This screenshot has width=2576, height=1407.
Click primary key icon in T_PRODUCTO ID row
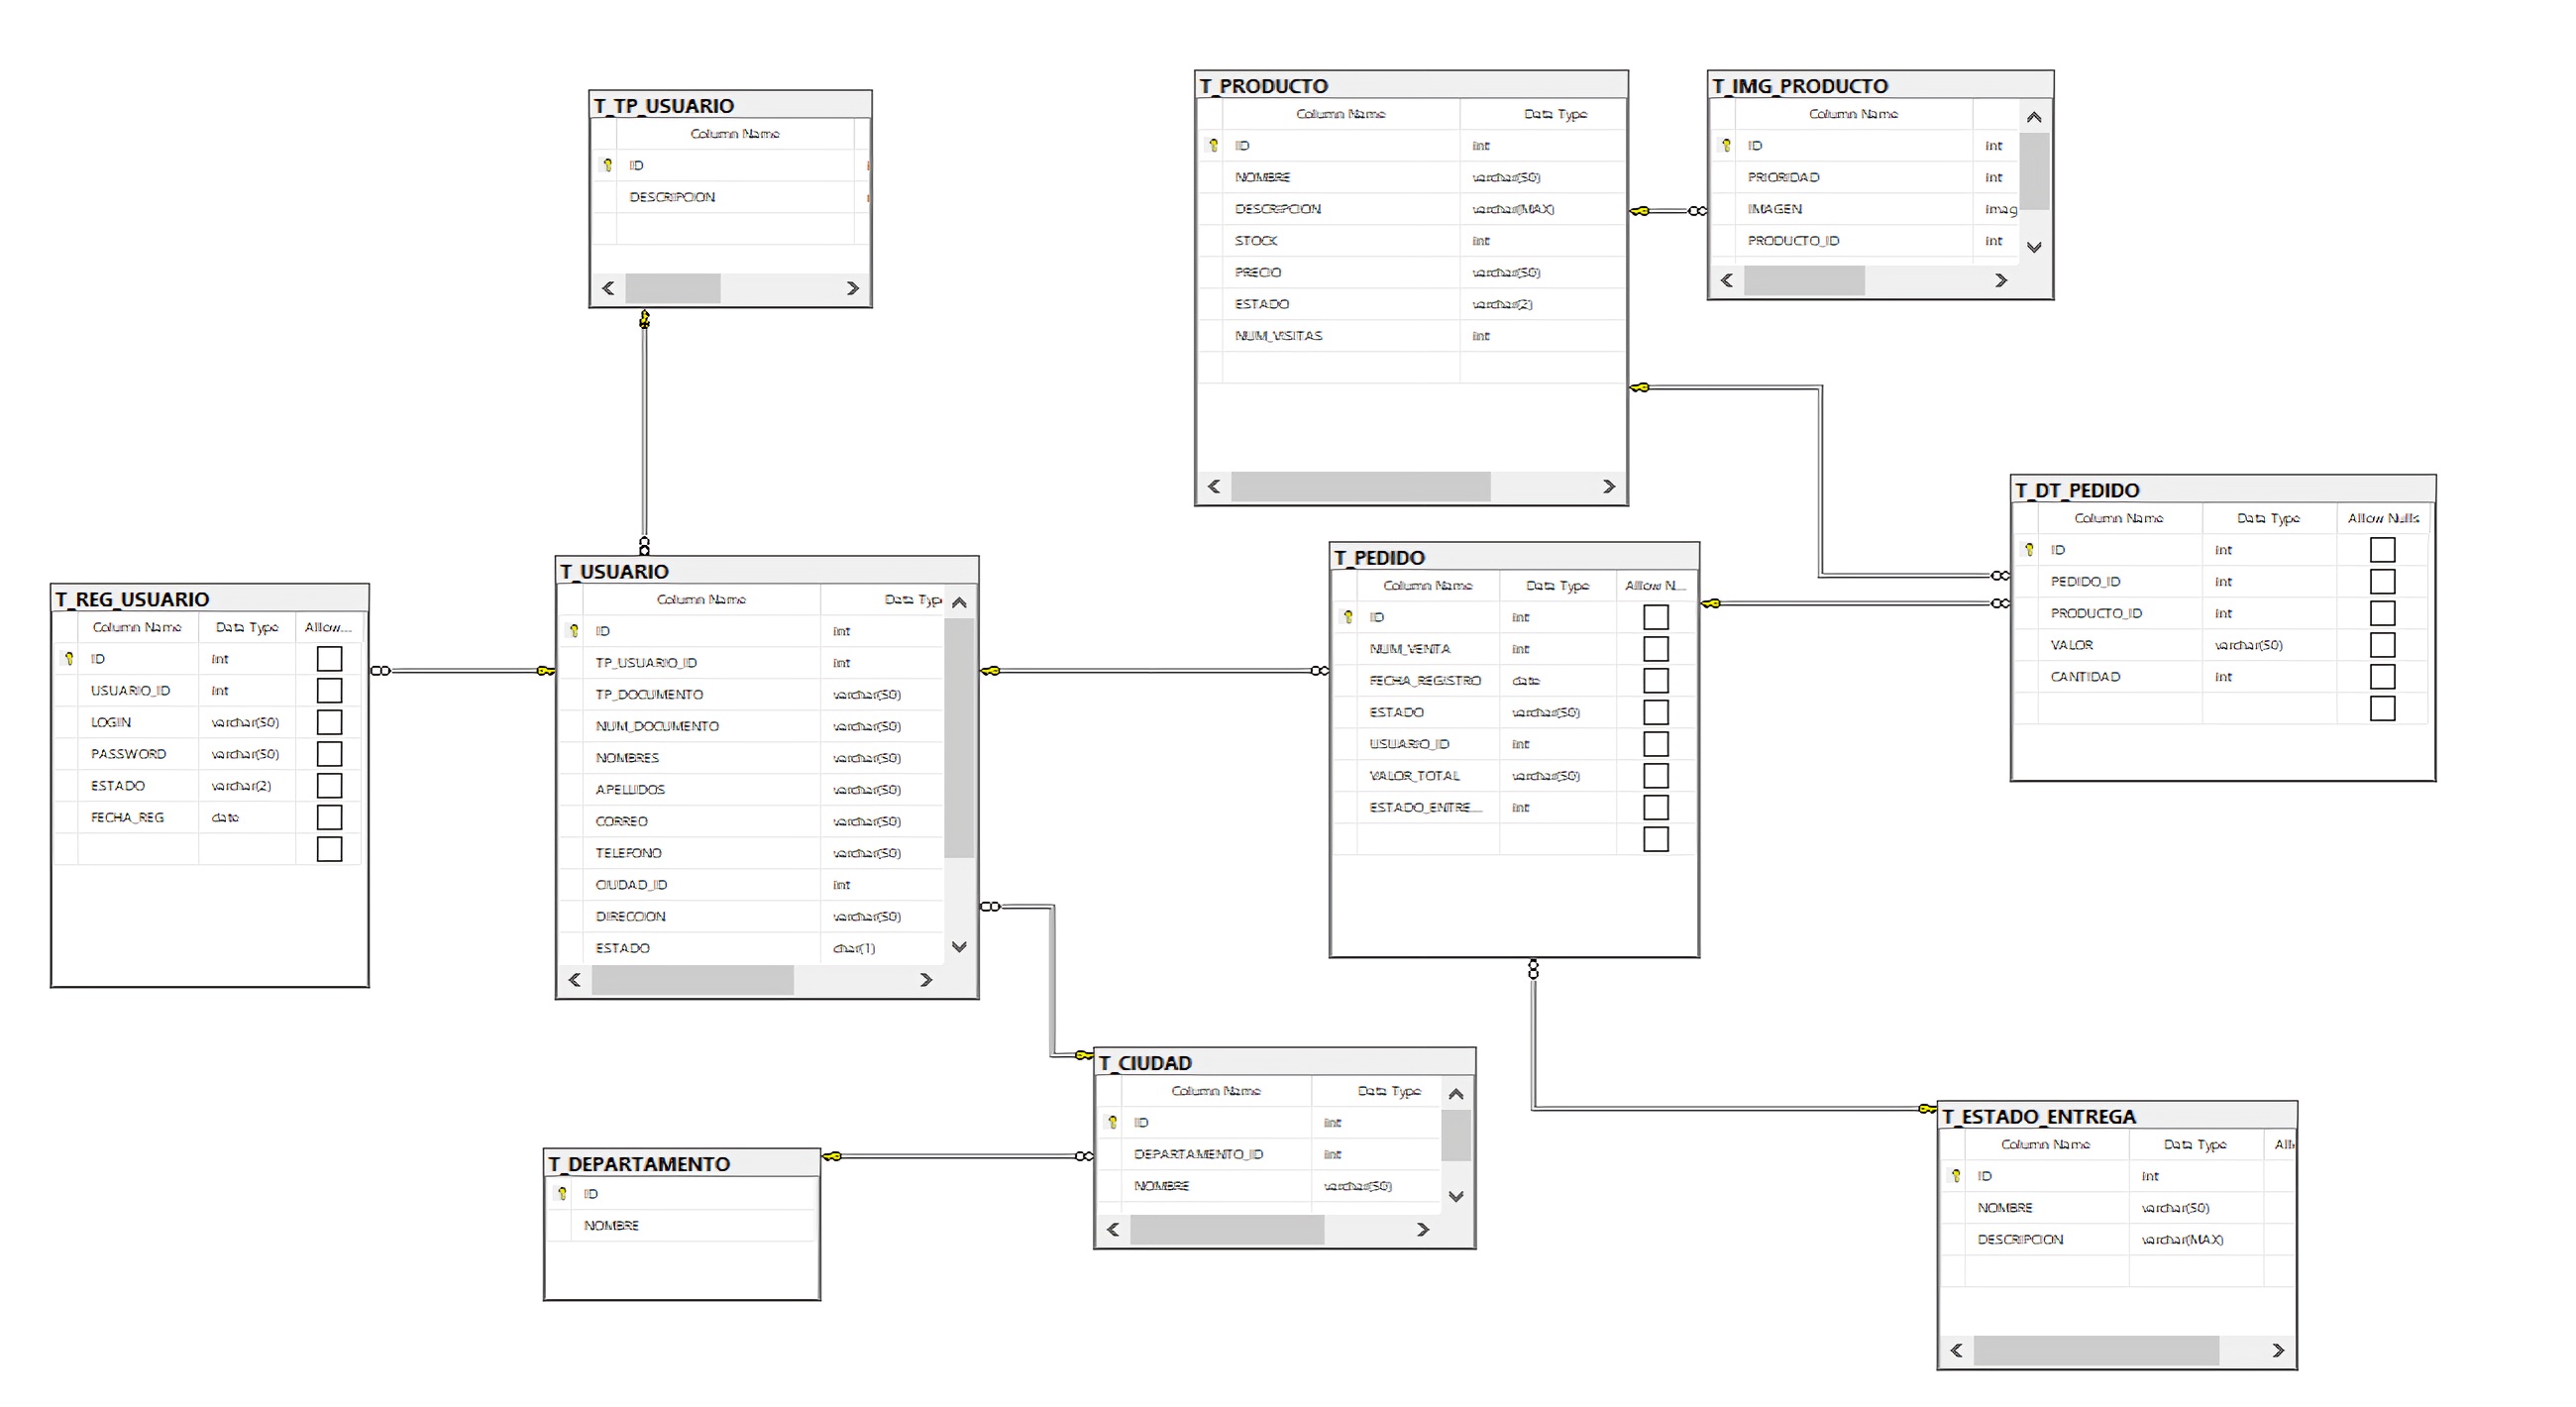point(1213,145)
